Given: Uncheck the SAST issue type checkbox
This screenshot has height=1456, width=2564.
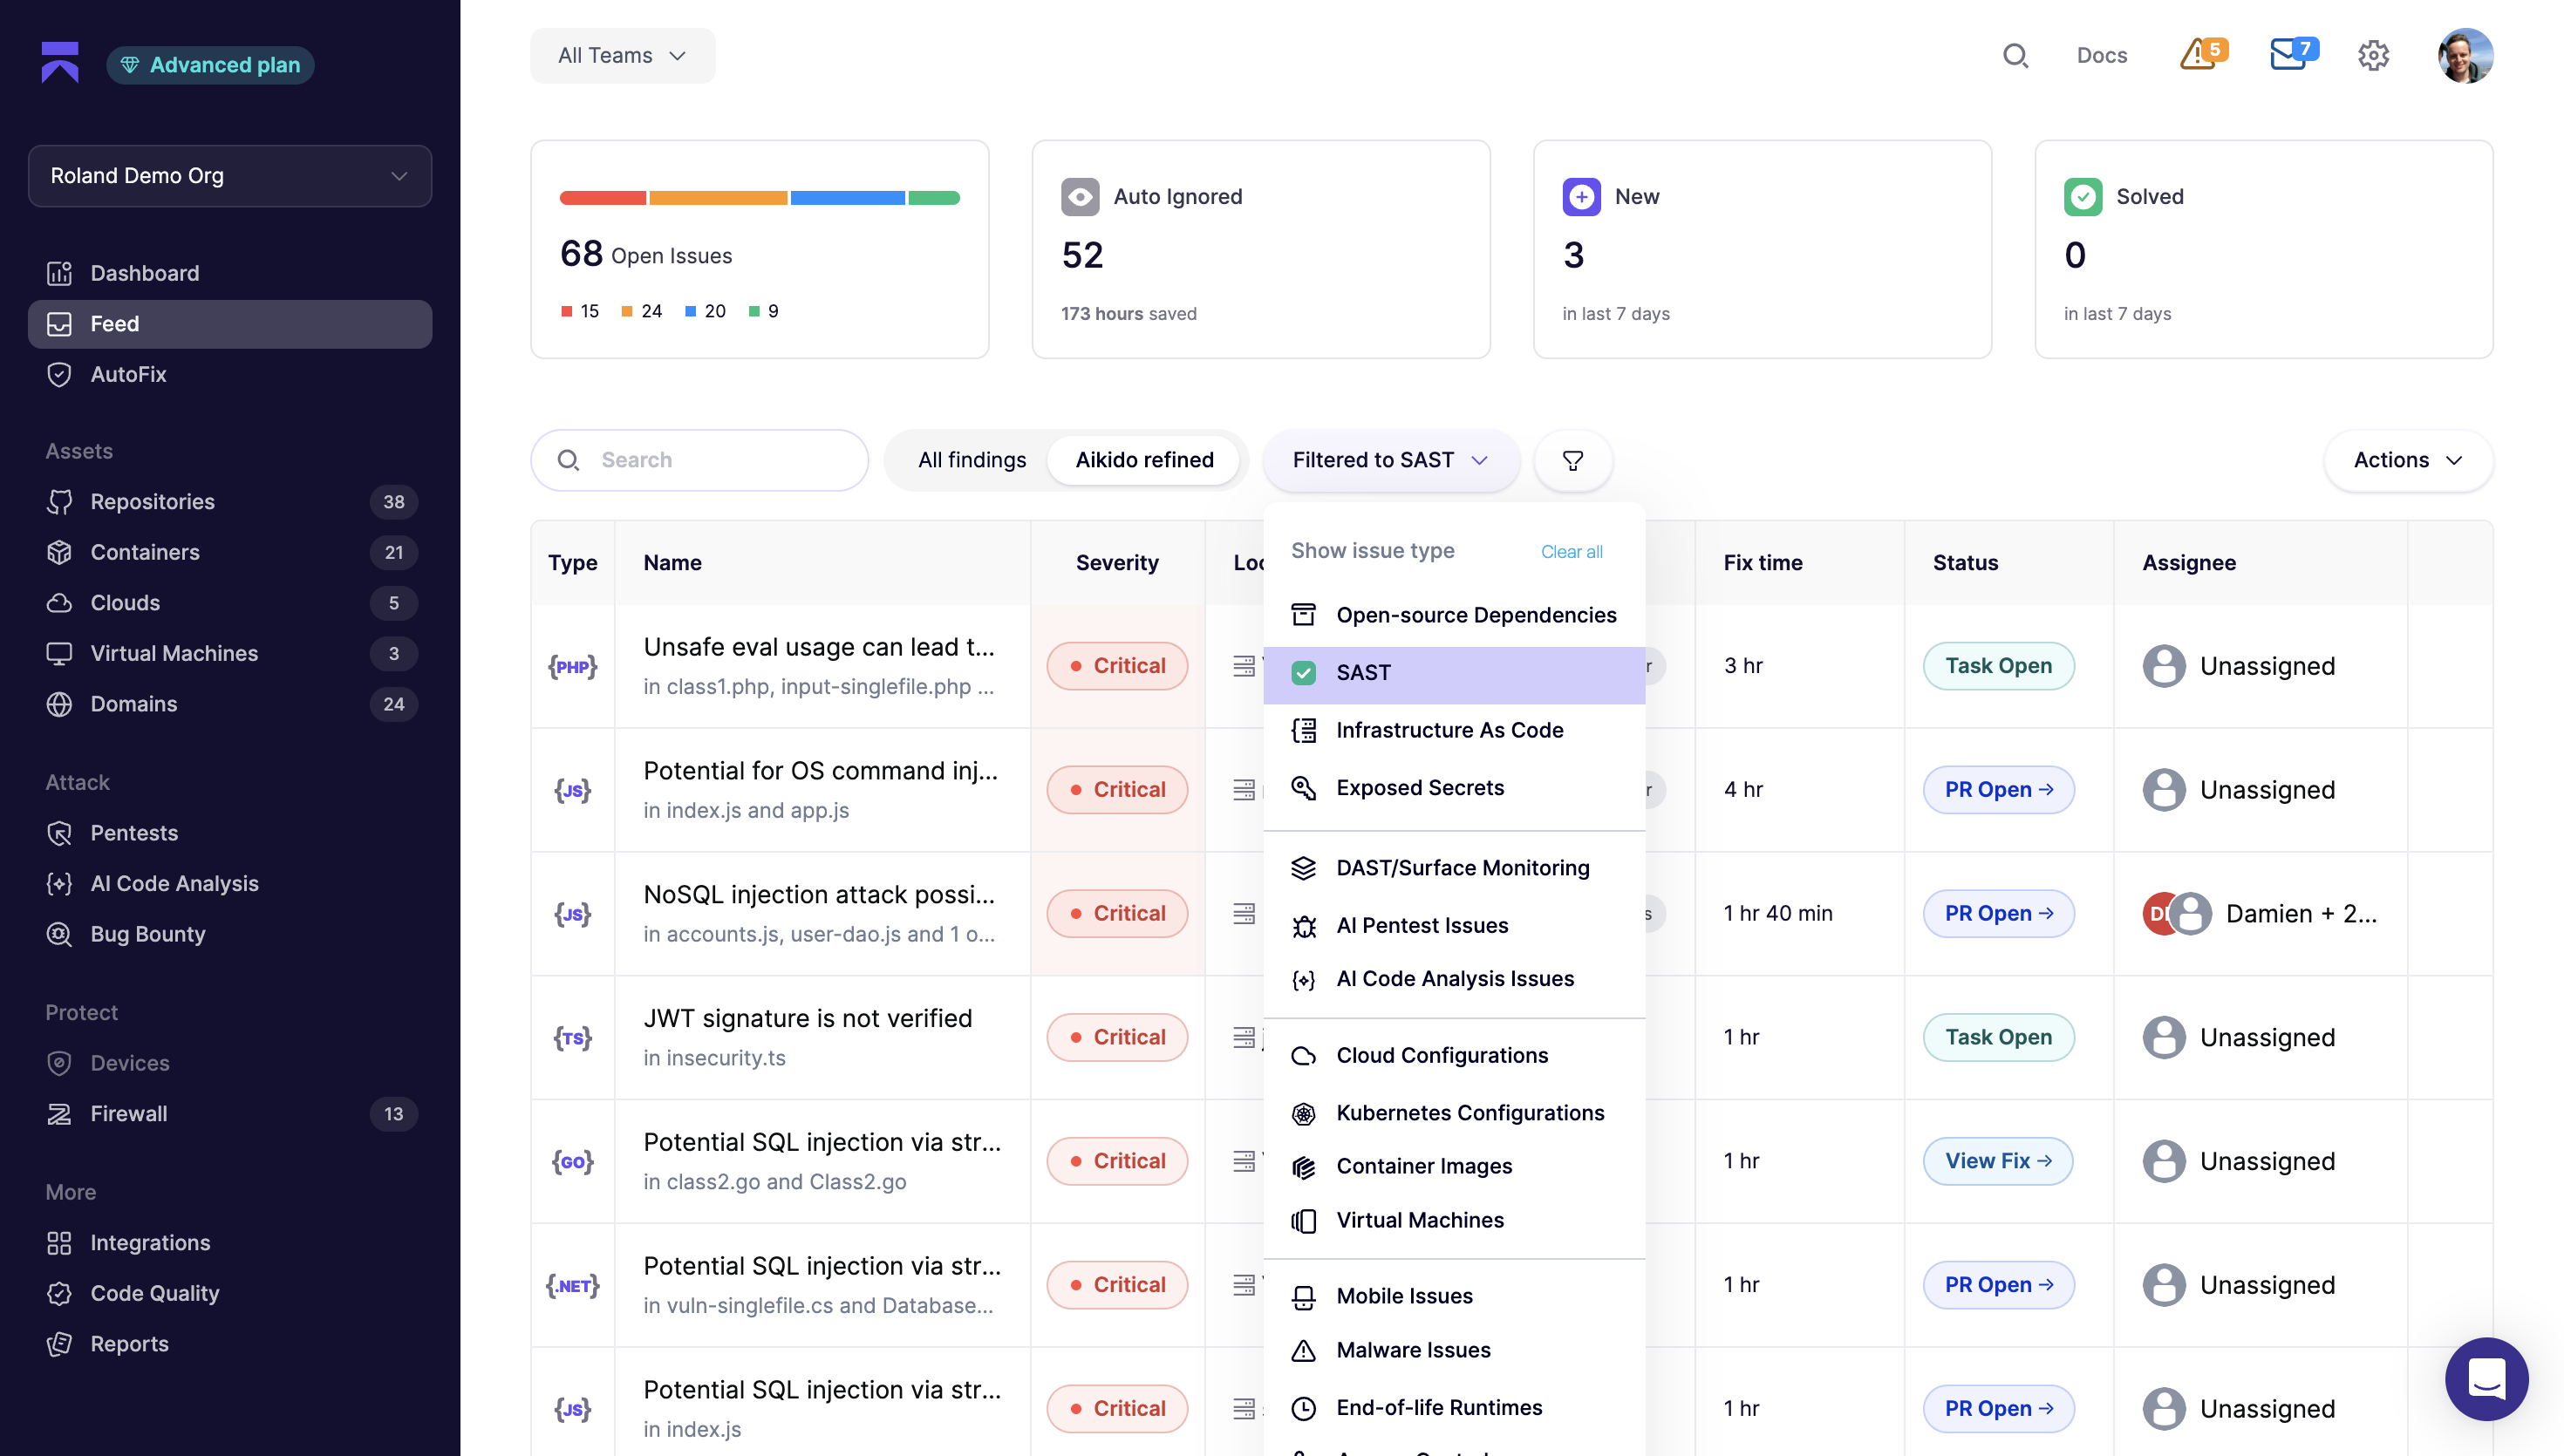Looking at the screenshot, I should [1303, 673].
